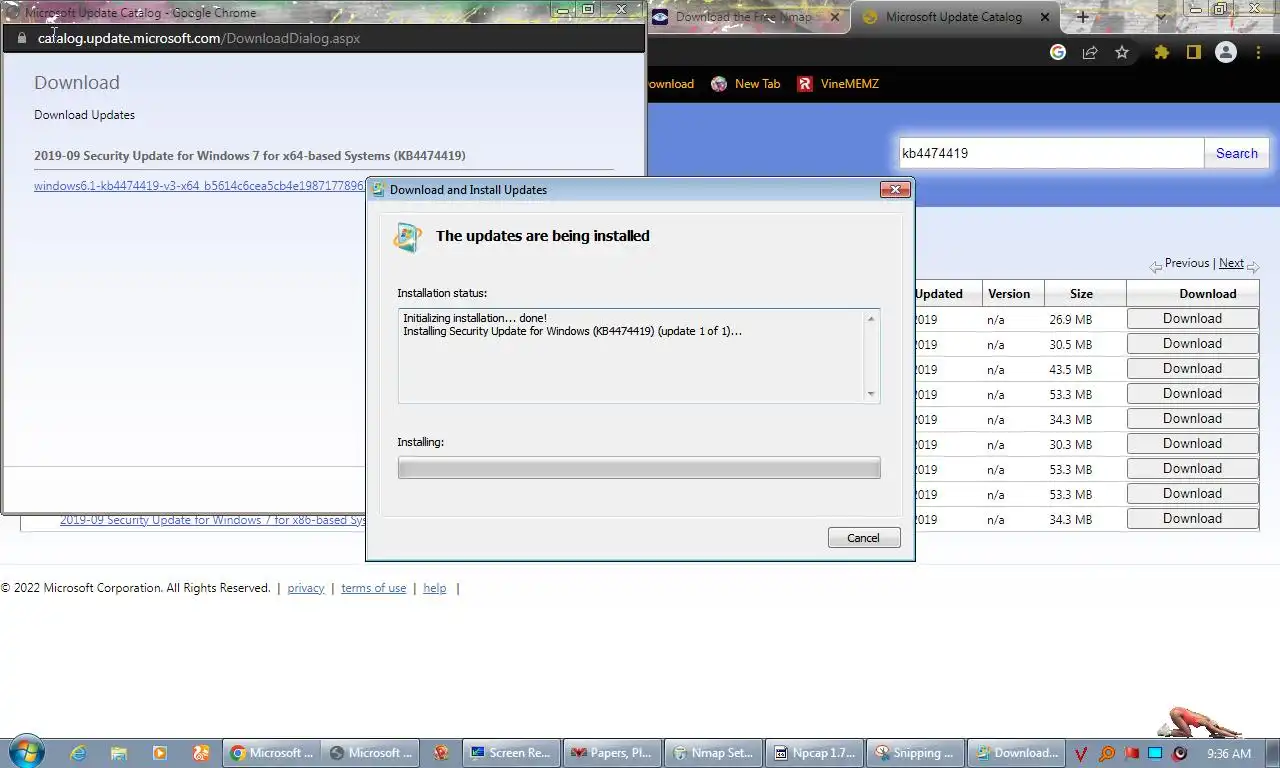Screen dimensions: 1280x768
Task: Click the lock icon in popup address bar
Action: click(x=22, y=38)
